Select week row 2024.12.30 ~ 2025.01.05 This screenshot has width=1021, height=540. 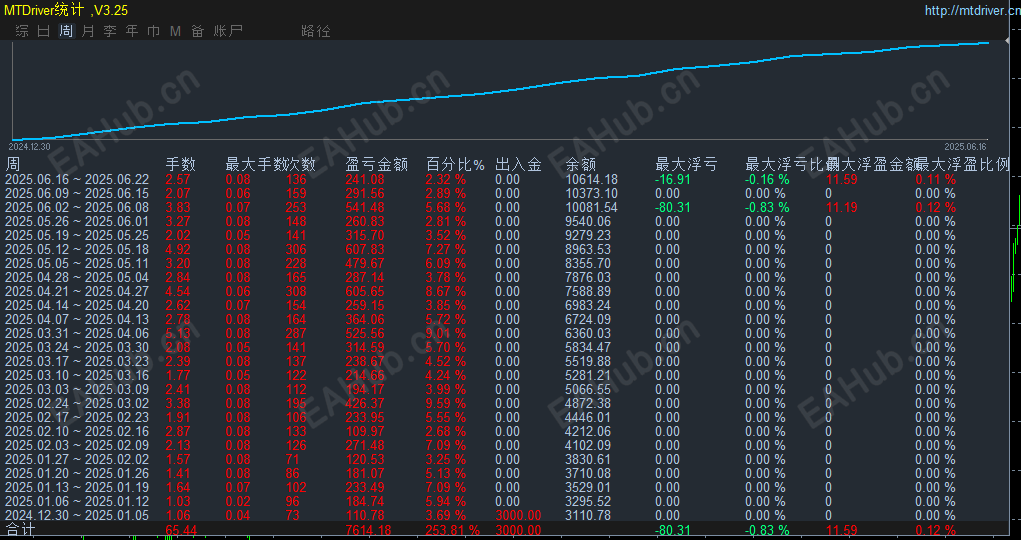coord(77,515)
